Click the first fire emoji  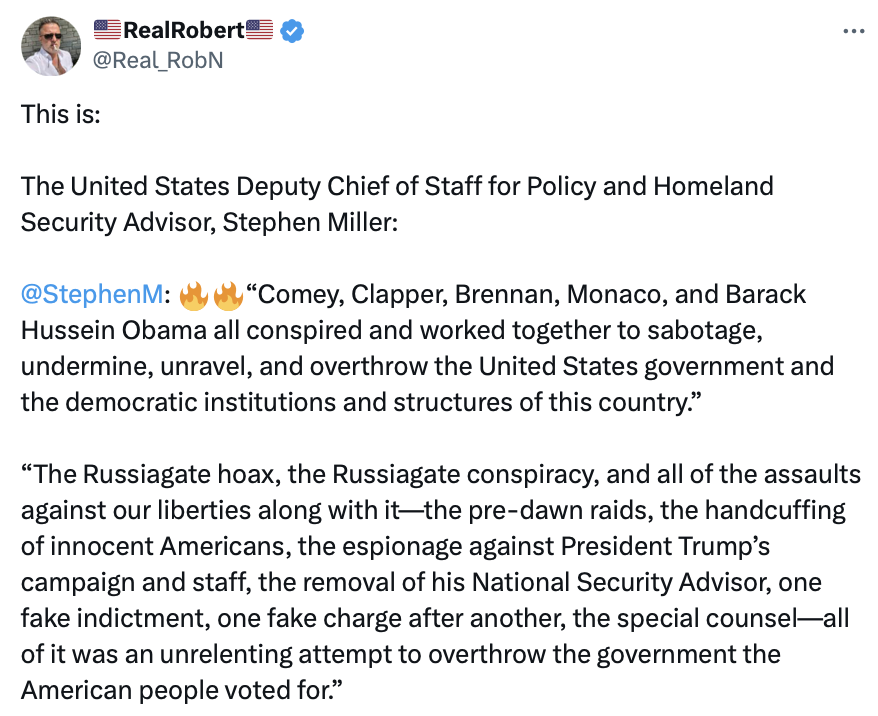pyautogui.click(x=194, y=296)
